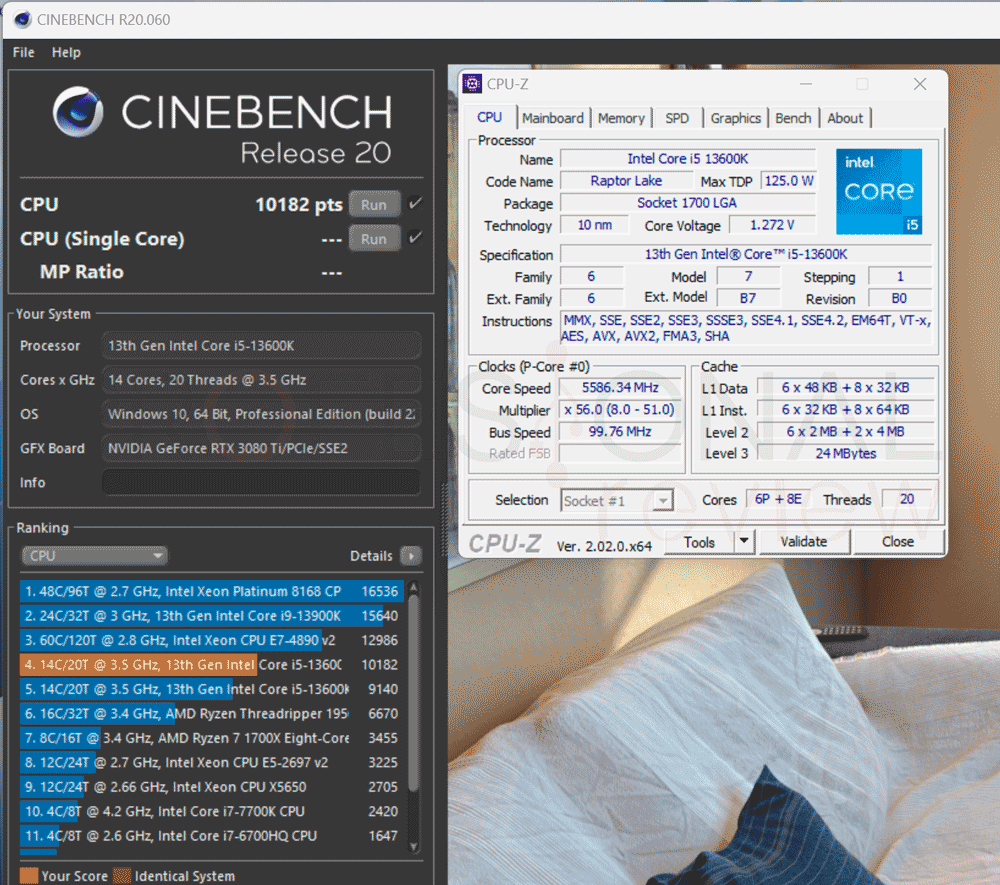Run the CPU multi-core benchmark
The width and height of the screenshot is (1000, 885).
pos(374,205)
